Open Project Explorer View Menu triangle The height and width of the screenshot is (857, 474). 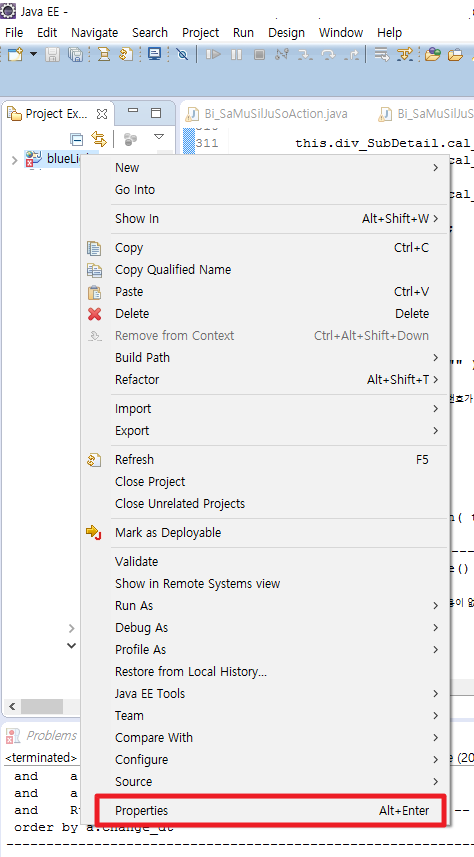(159, 137)
